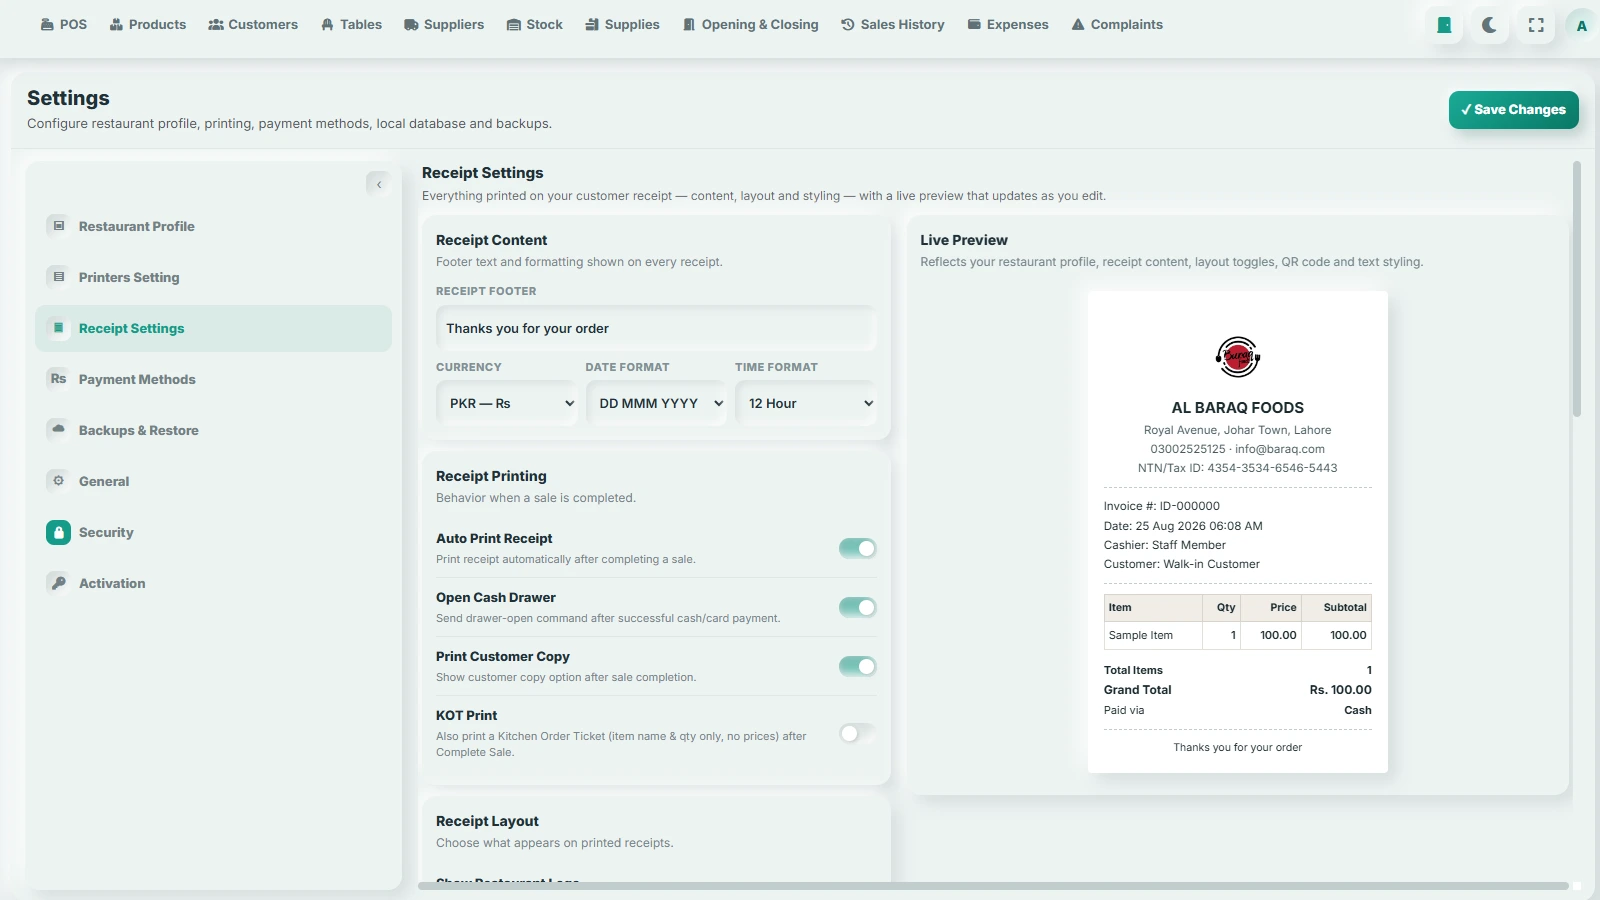
Task: Click the POS cash register icon
Action: 47,24
